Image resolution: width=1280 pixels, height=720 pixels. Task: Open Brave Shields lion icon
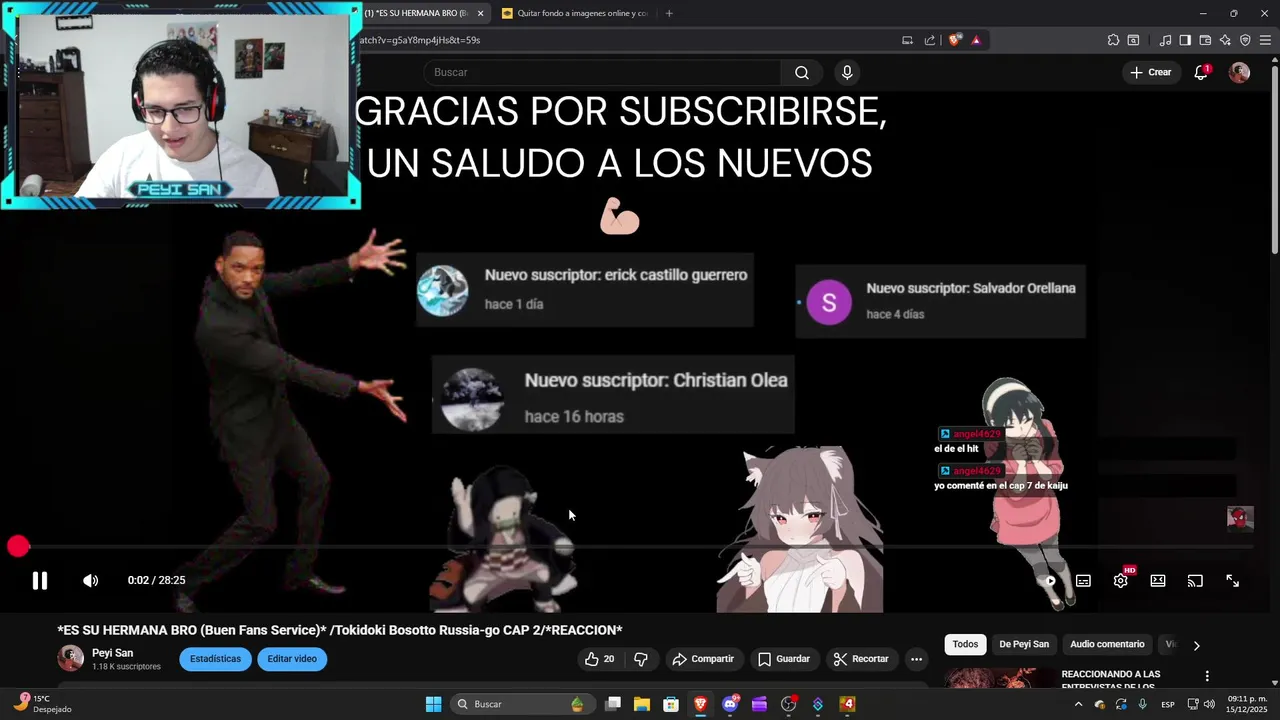pos(955,40)
